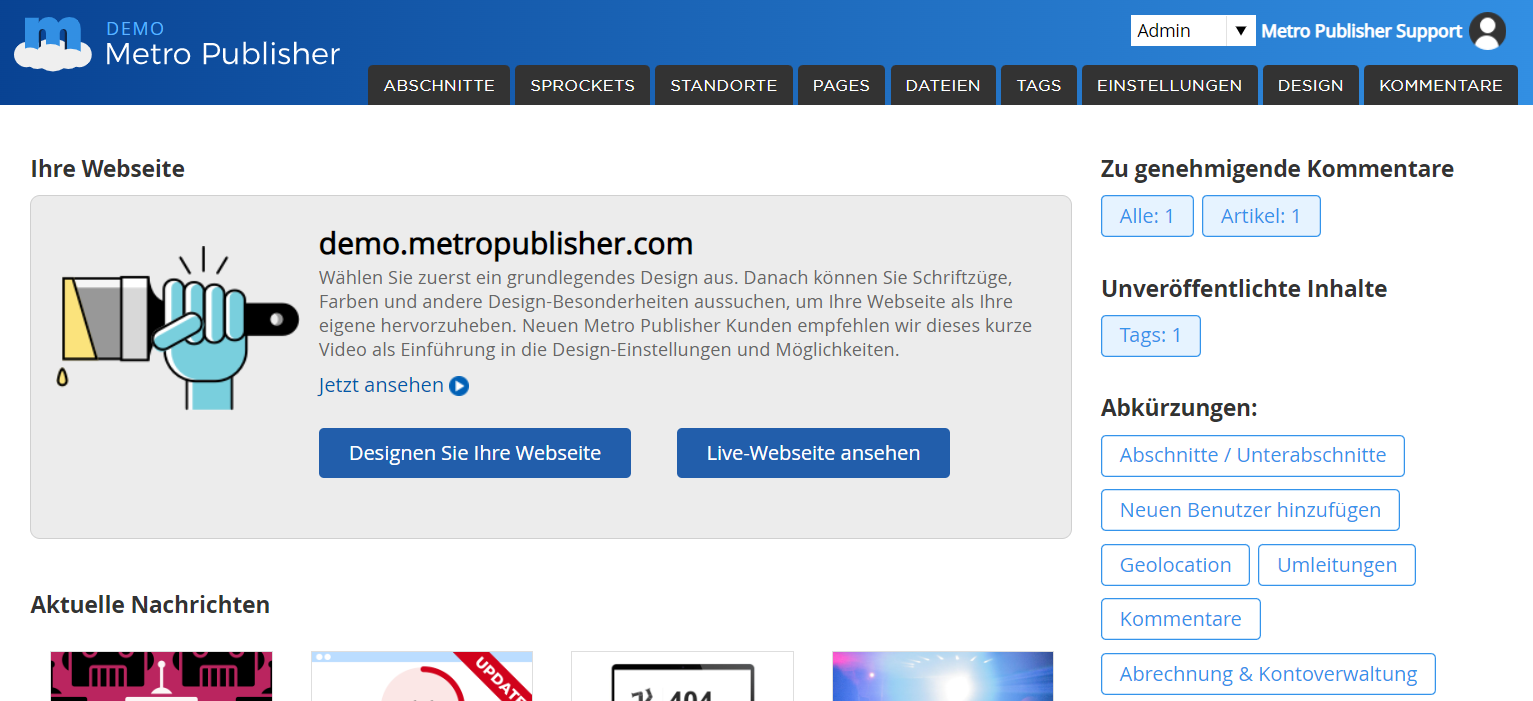Viewport: 1533px width, 701px height.
Task: Click the Metro Publisher Support link
Action: coord(1361,31)
